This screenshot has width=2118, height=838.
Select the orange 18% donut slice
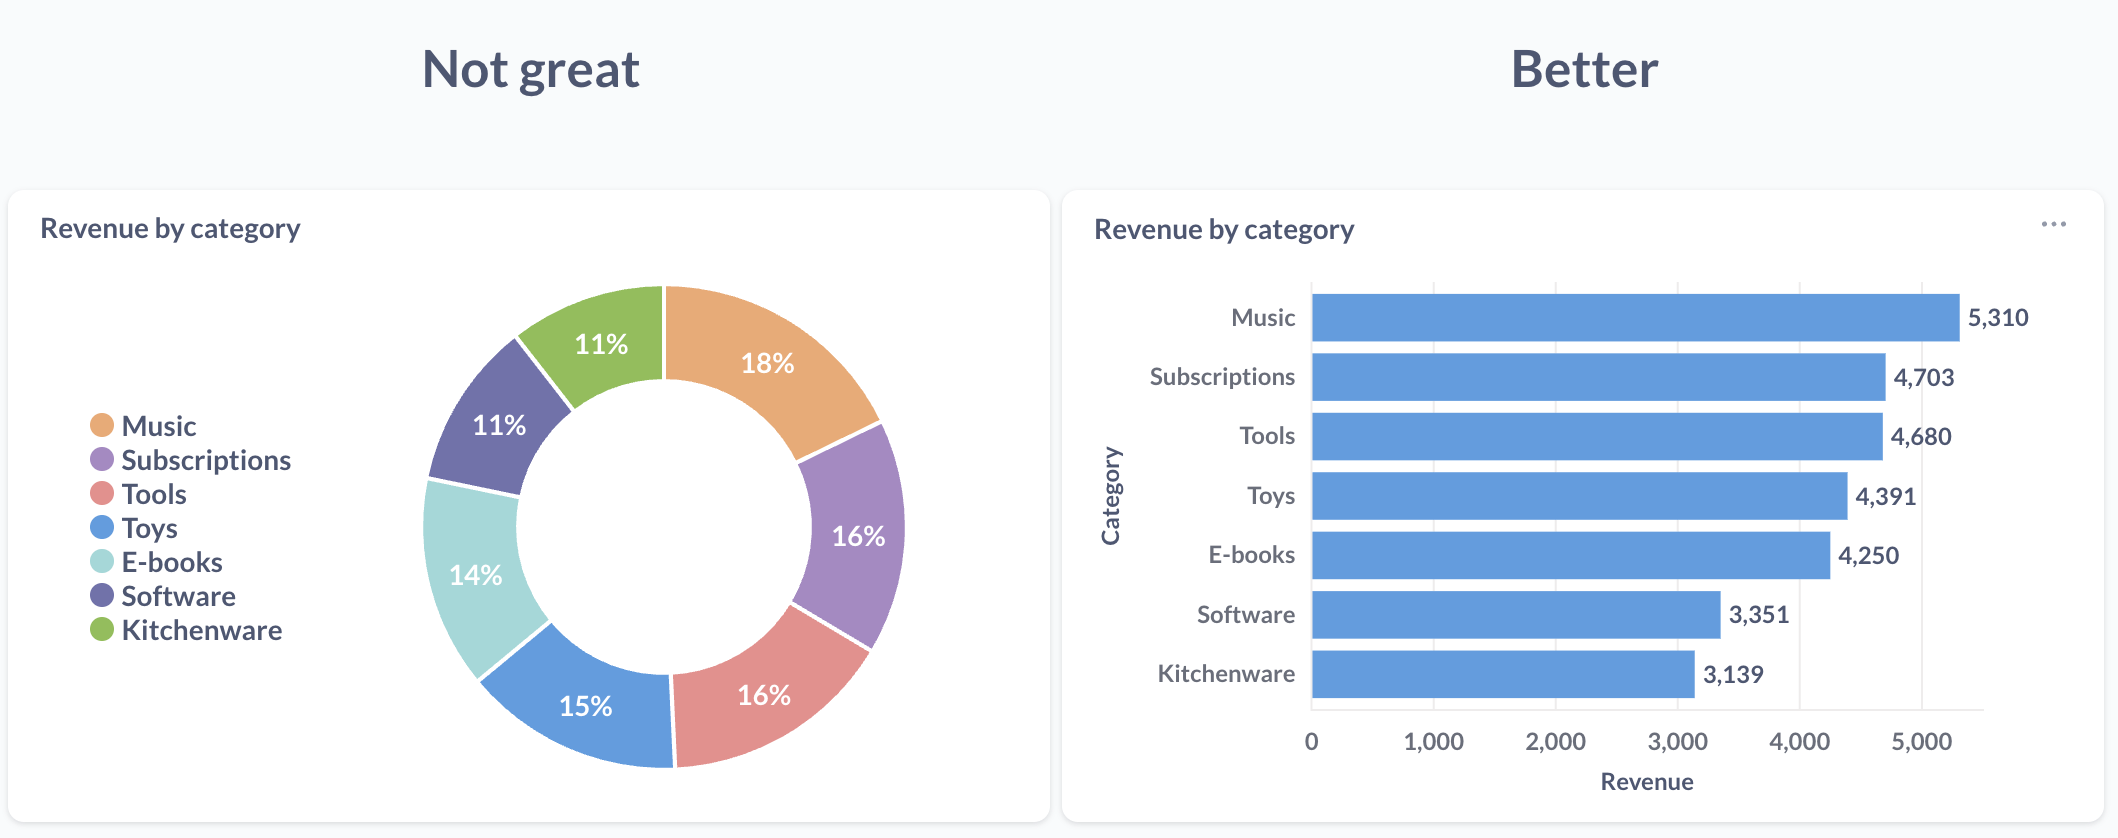[x=767, y=362]
